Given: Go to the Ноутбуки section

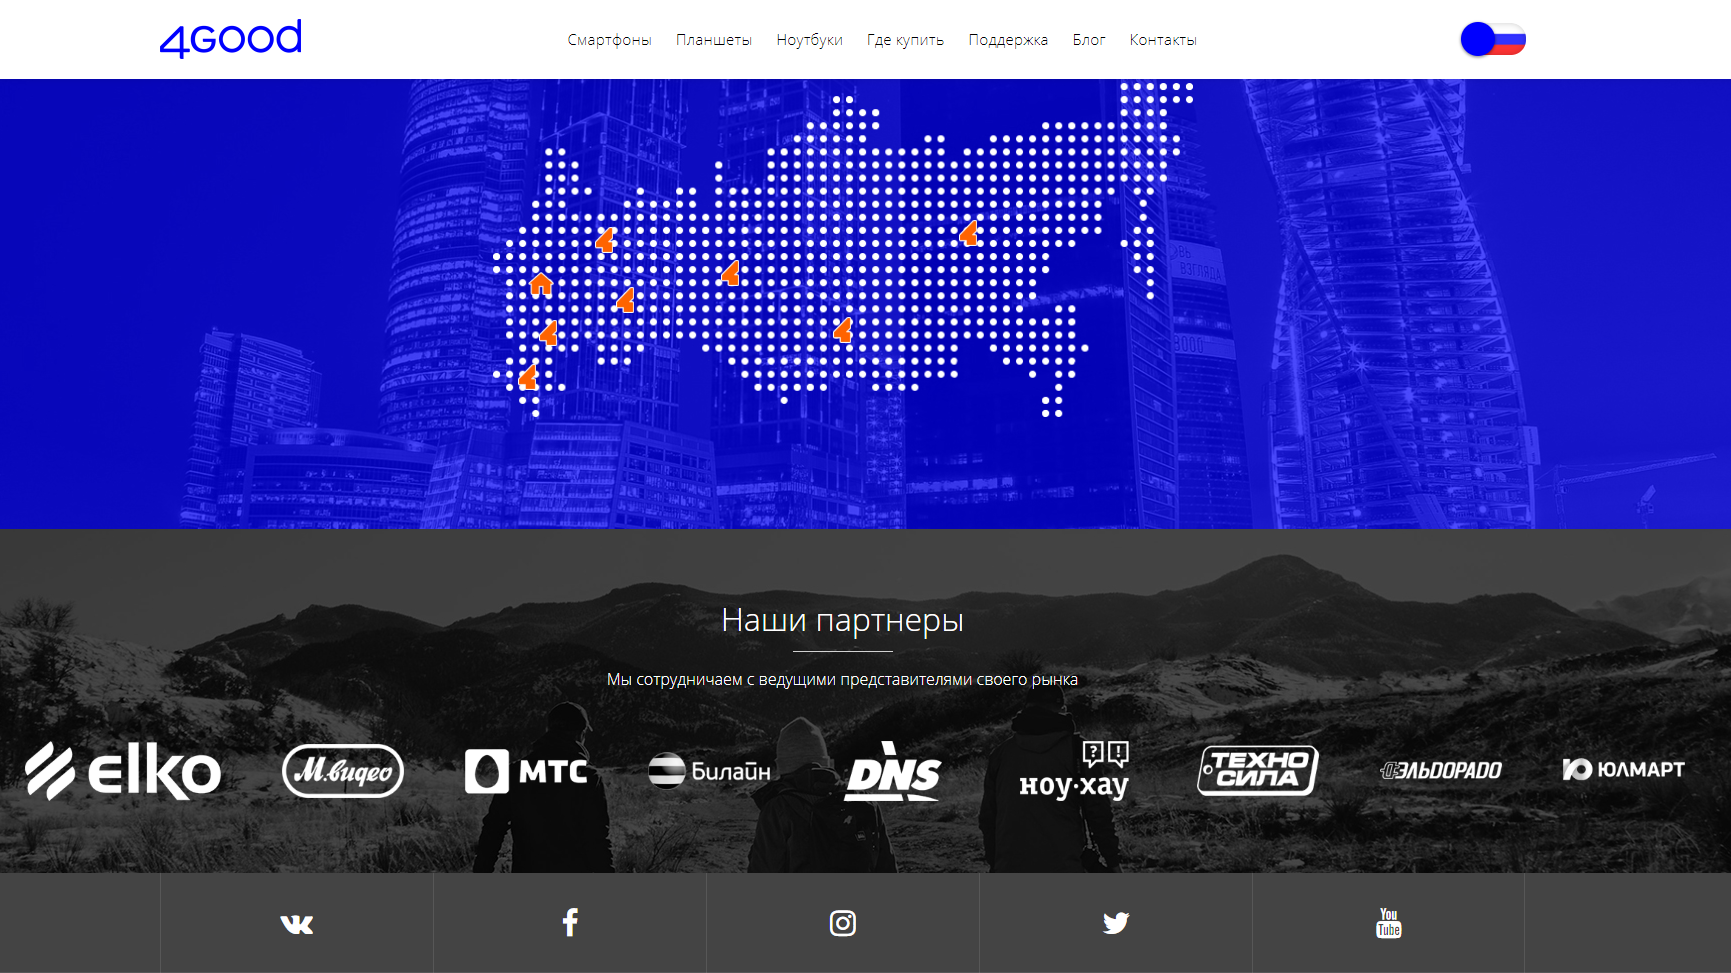Looking at the screenshot, I should 809,40.
